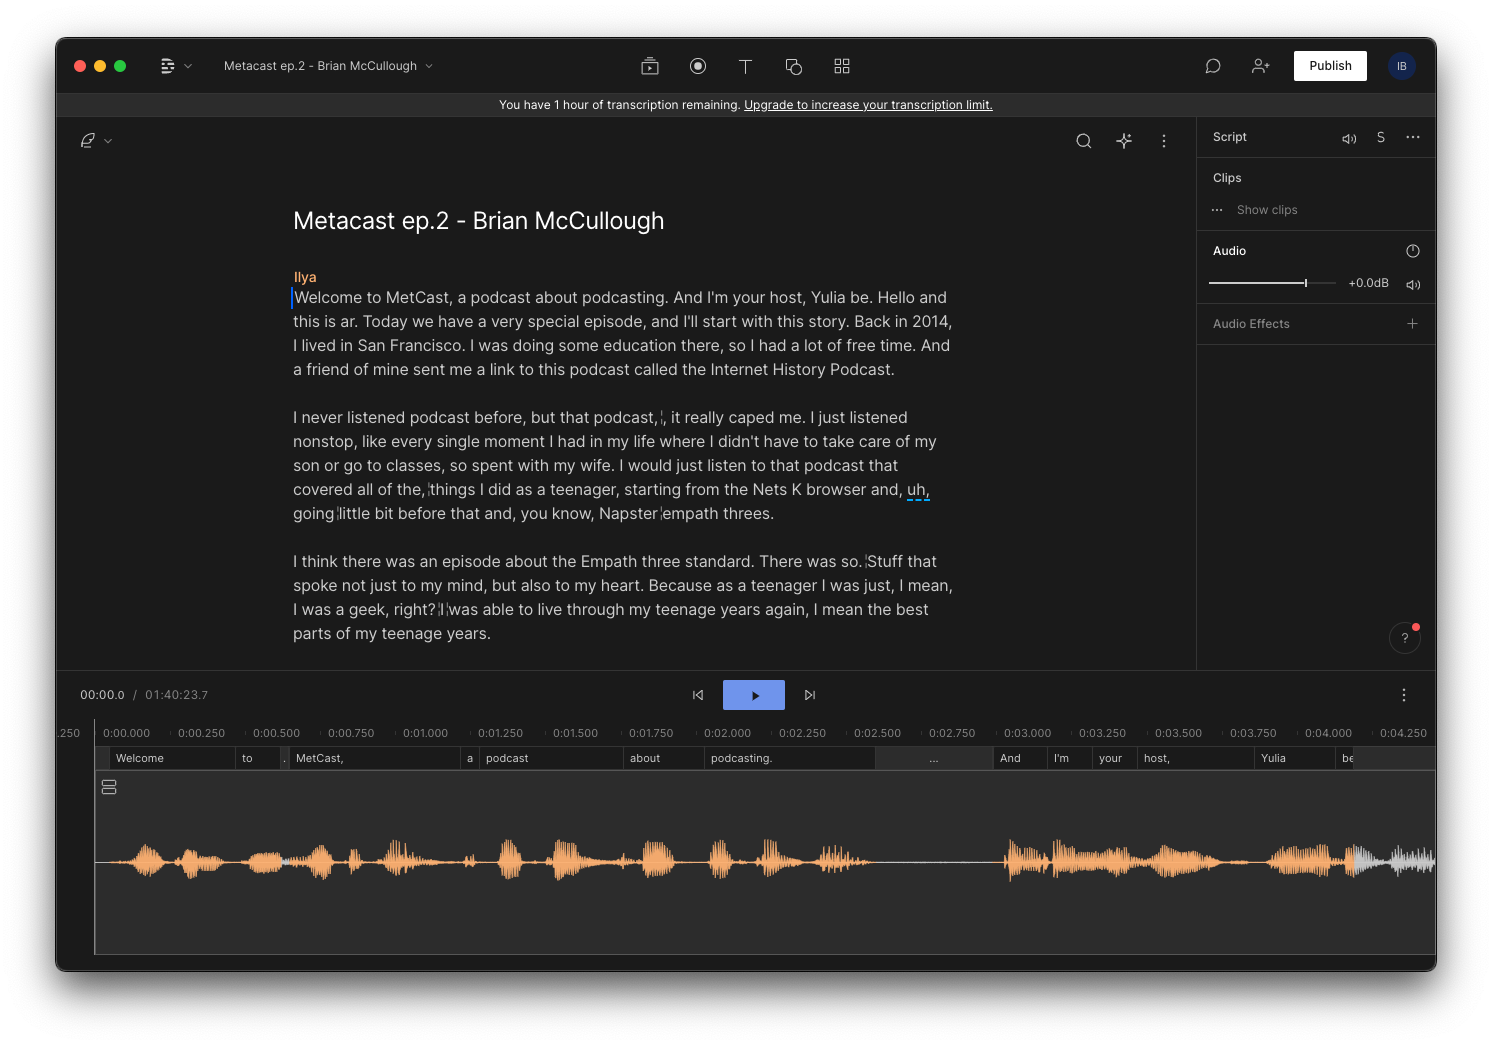Select word 'Welcome' in timeline
The width and height of the screenshot is (1492, 1045).
tap(172, 758)
